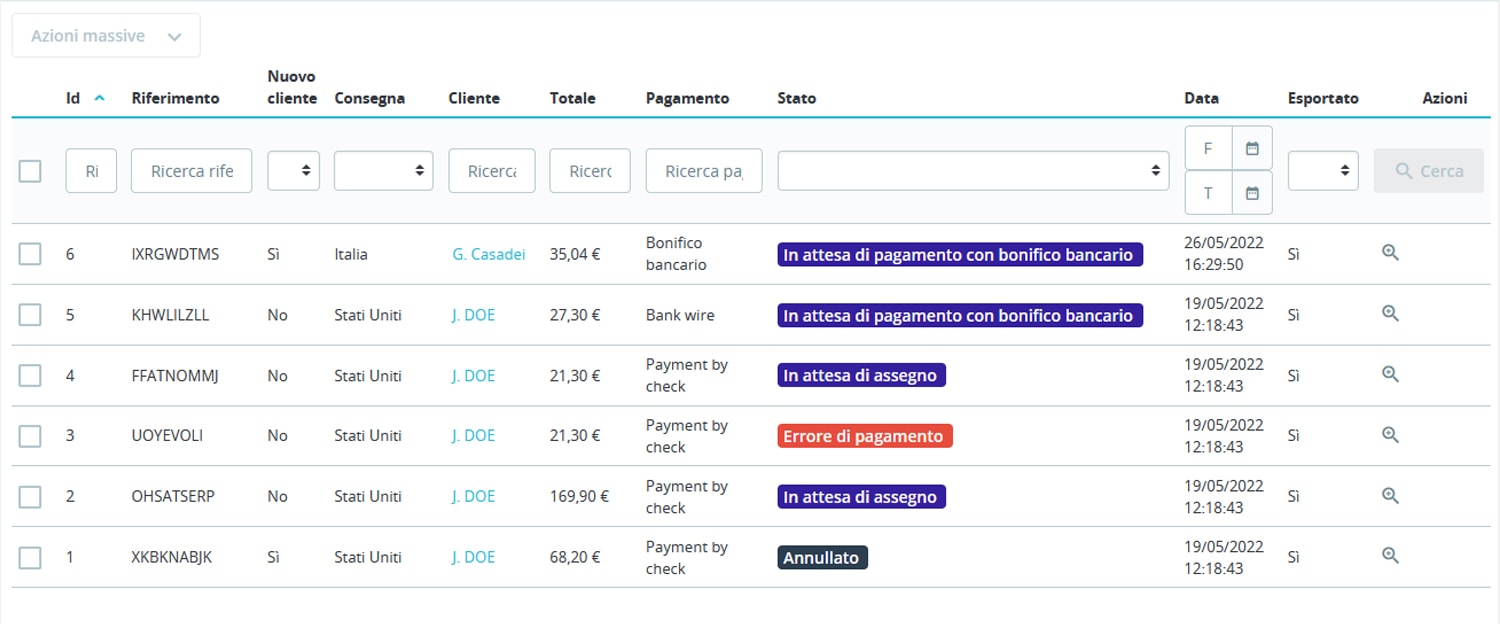View details of order IXRGWDTMS magnifier icon
The width and height of the screenshot is (1500, 624).
click(x=1389, y=253)
